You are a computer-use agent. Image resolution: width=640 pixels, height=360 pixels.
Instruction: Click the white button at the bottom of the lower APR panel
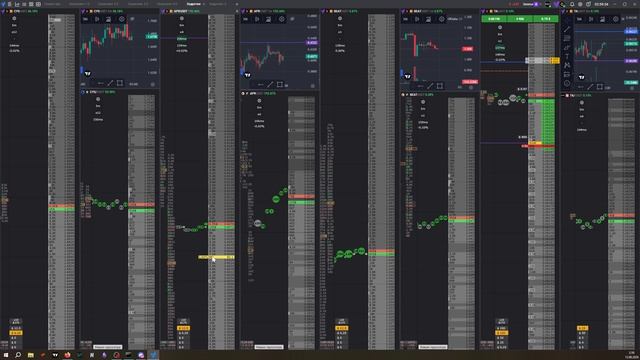tap(269, 347)
